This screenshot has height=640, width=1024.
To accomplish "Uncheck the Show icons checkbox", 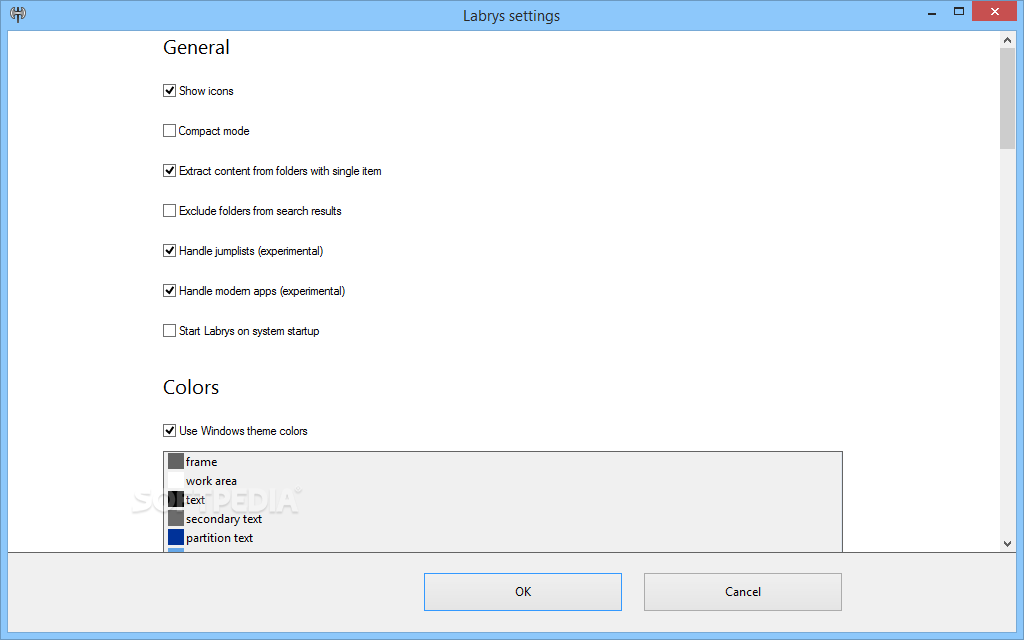I will point(169,91).
